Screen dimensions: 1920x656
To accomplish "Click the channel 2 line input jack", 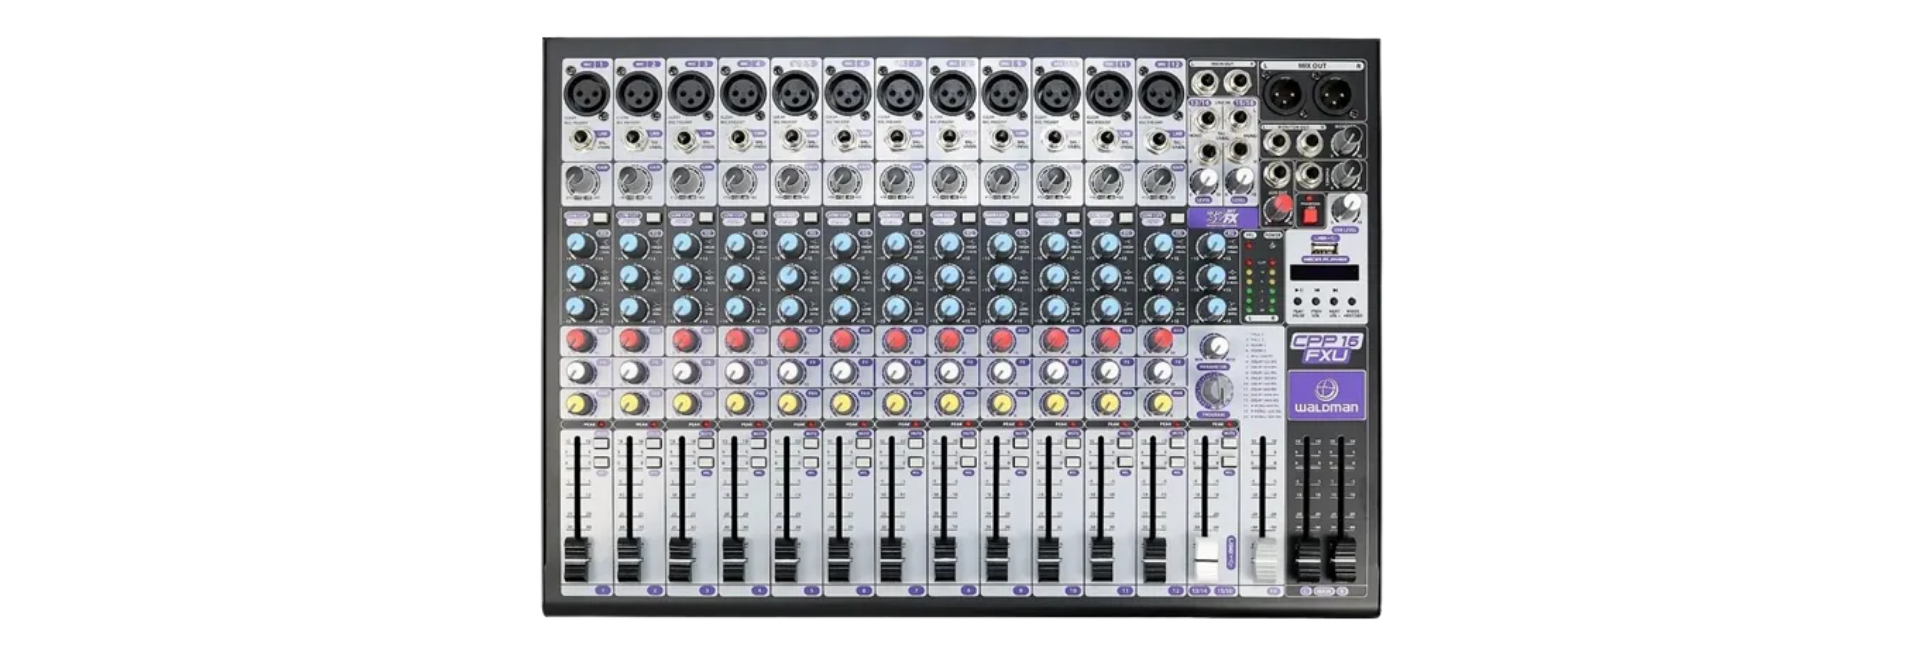I will click(x=633, y=139).
